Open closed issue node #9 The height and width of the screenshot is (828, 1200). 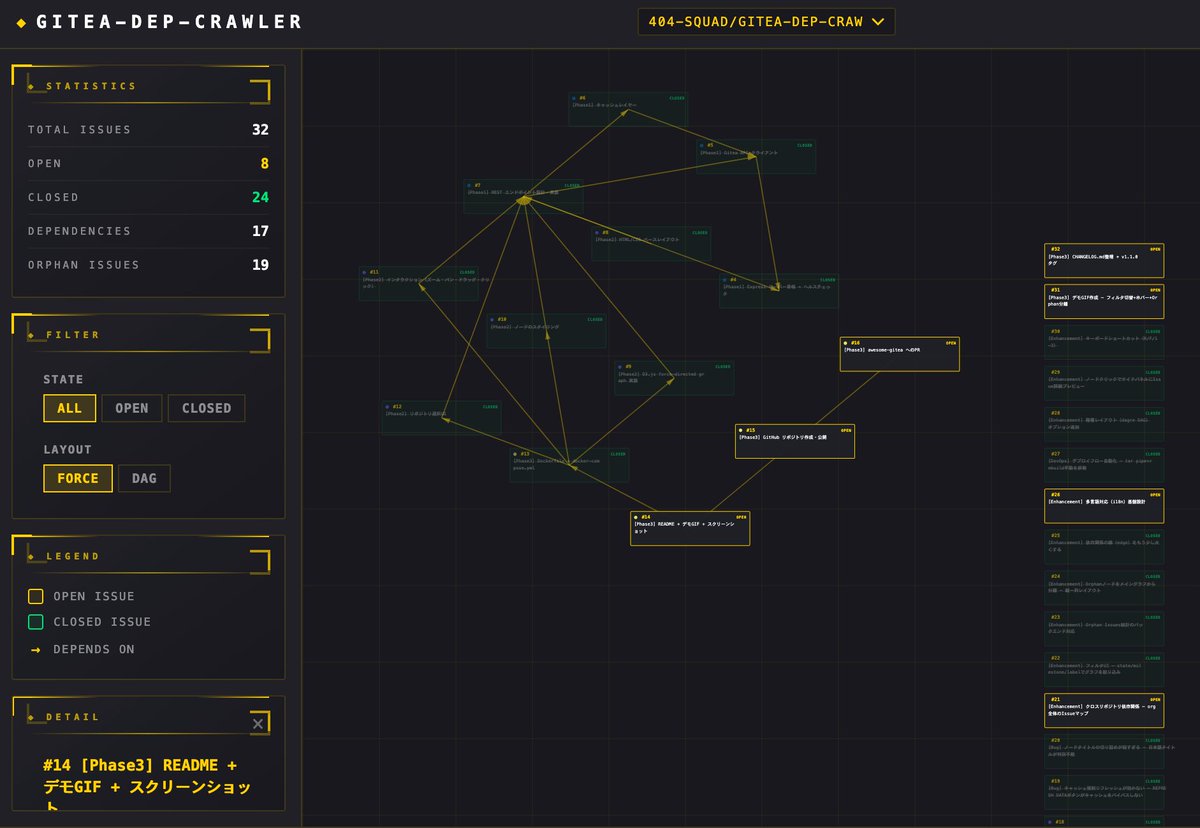point(674,377)
